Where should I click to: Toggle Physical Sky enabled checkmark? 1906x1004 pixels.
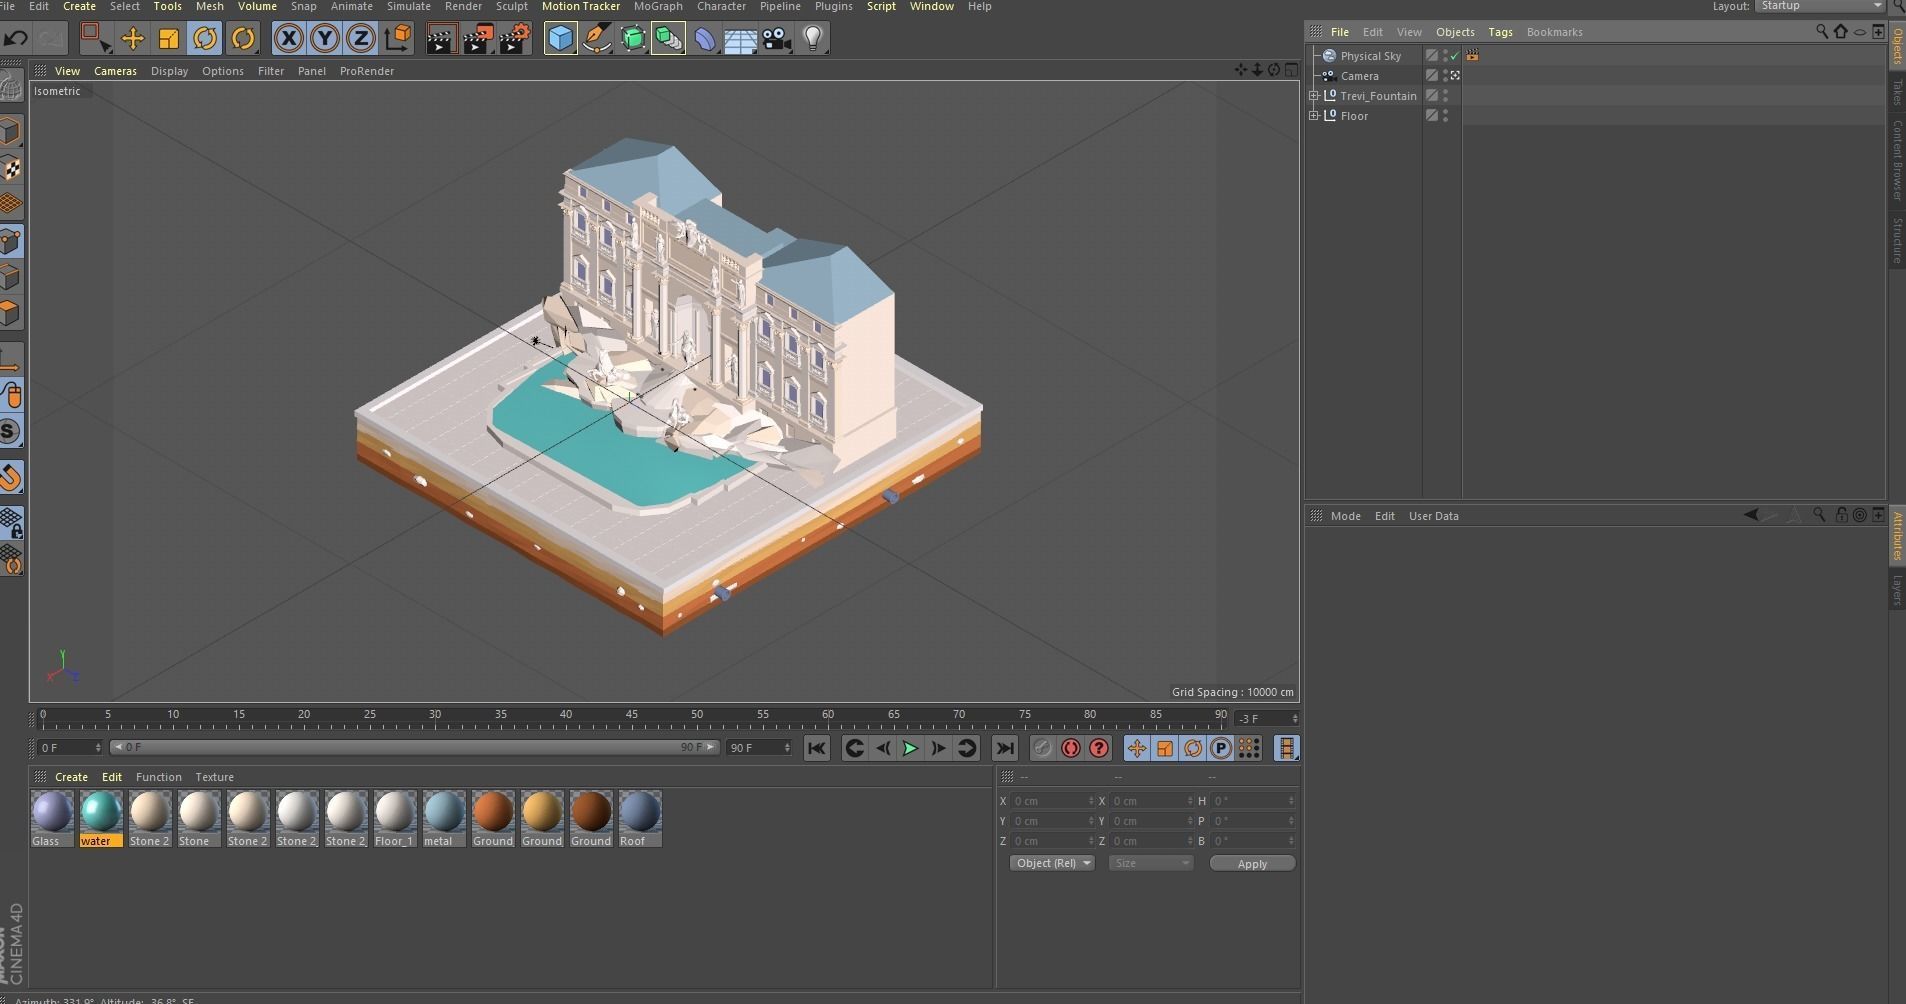[1455, 56]
